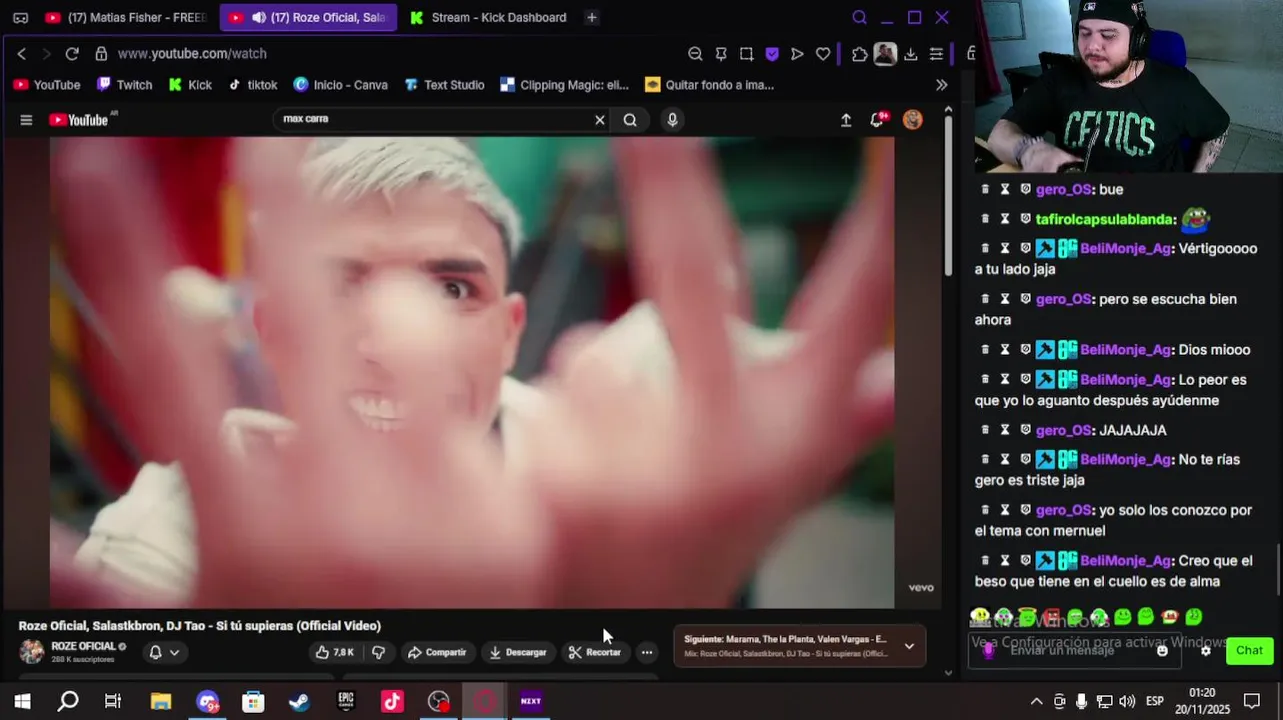Screen dimensions: 1283x720
Task: Open the ROZE OFICIAL channel link
Action: pos(84,646)
